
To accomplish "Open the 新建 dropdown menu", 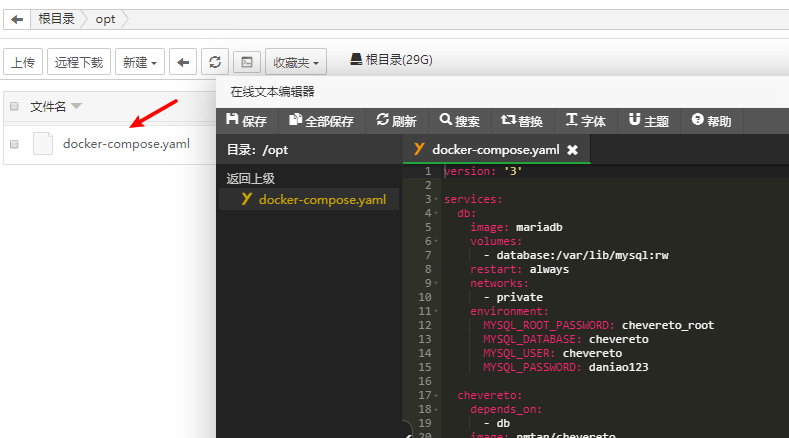I will coord(139,62).
